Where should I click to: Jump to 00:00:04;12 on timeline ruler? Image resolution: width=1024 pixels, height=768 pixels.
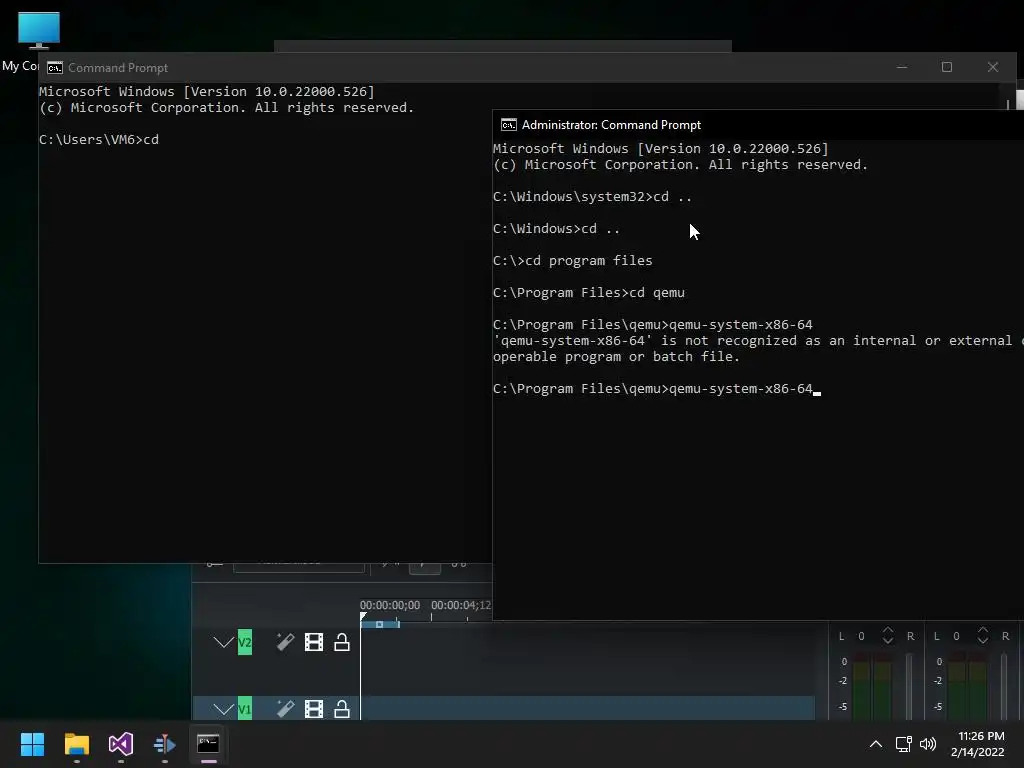click(x=460, y=605)
